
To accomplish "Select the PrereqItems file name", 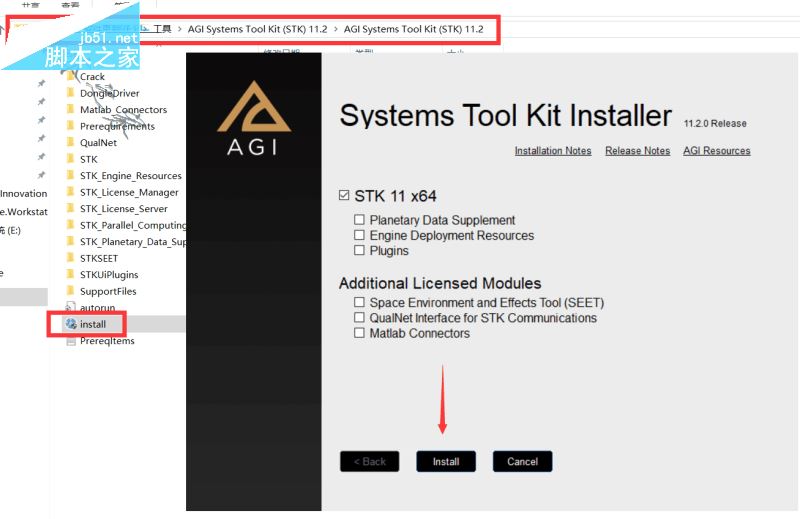I will [107, 340].
